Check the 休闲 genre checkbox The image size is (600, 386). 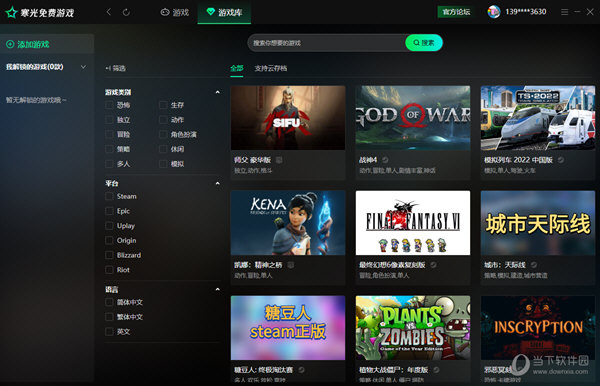click(x=163, y=149)
